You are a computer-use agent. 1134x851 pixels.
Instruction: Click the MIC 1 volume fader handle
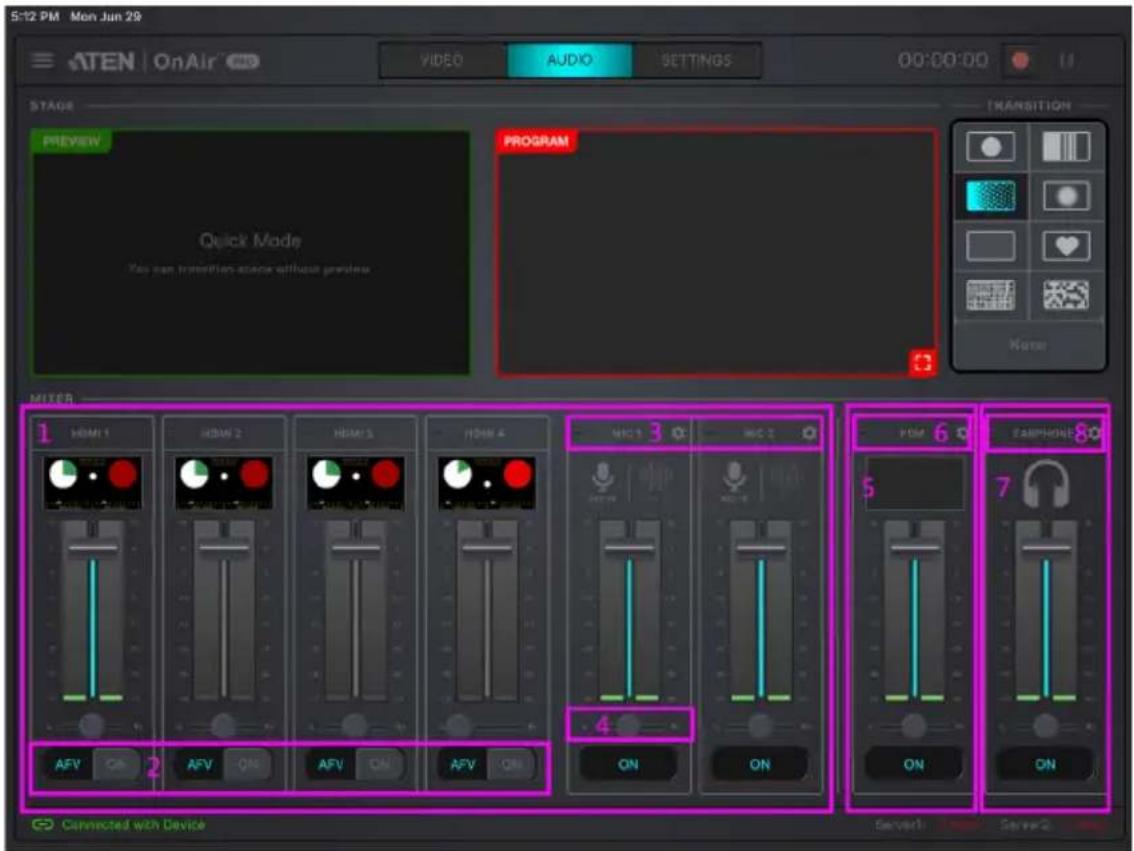(629, 548)
